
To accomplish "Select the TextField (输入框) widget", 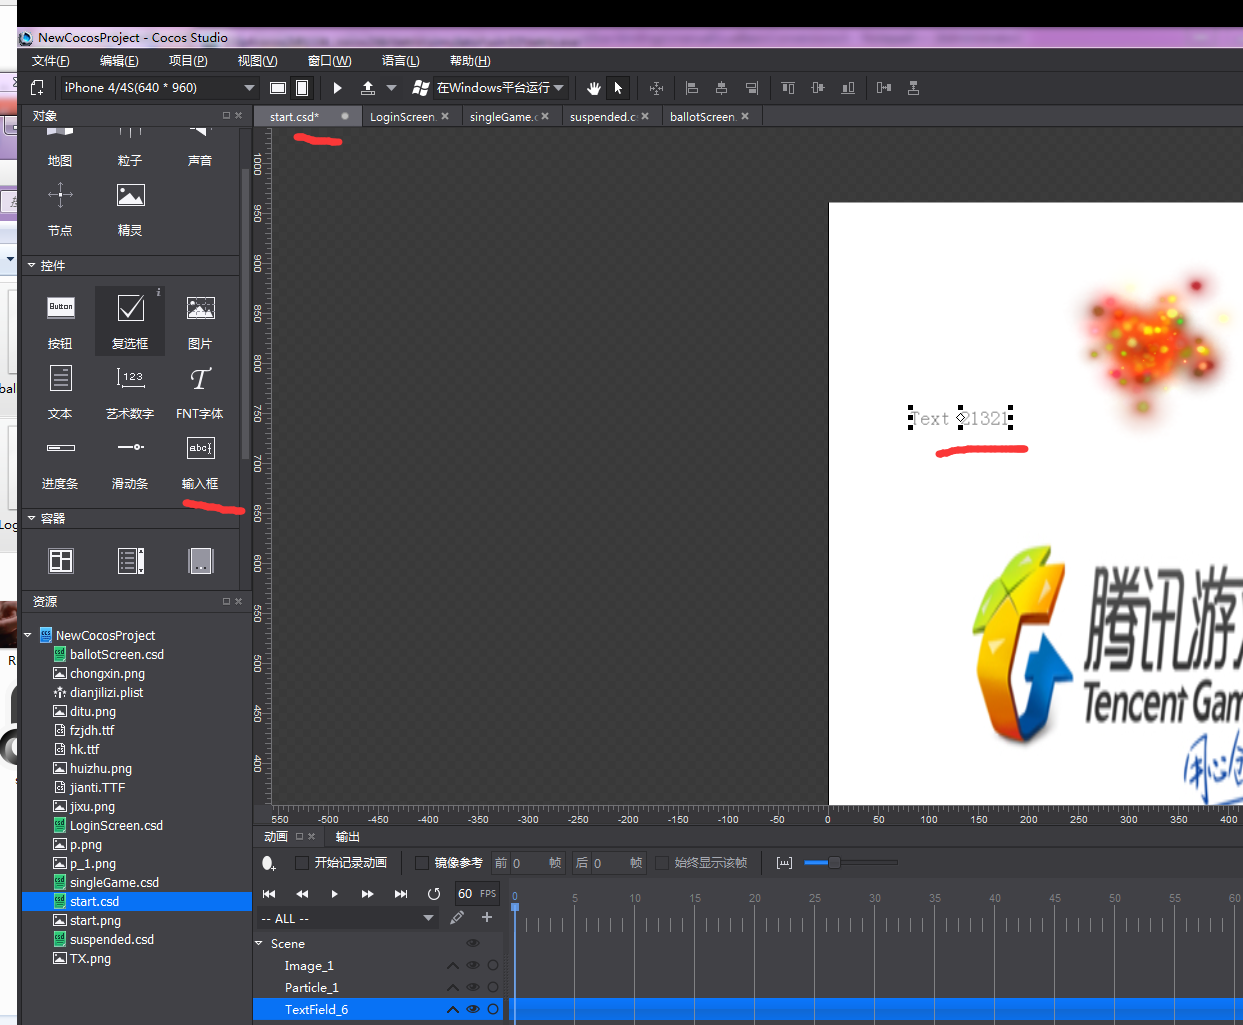I will (x=200, y=449).
